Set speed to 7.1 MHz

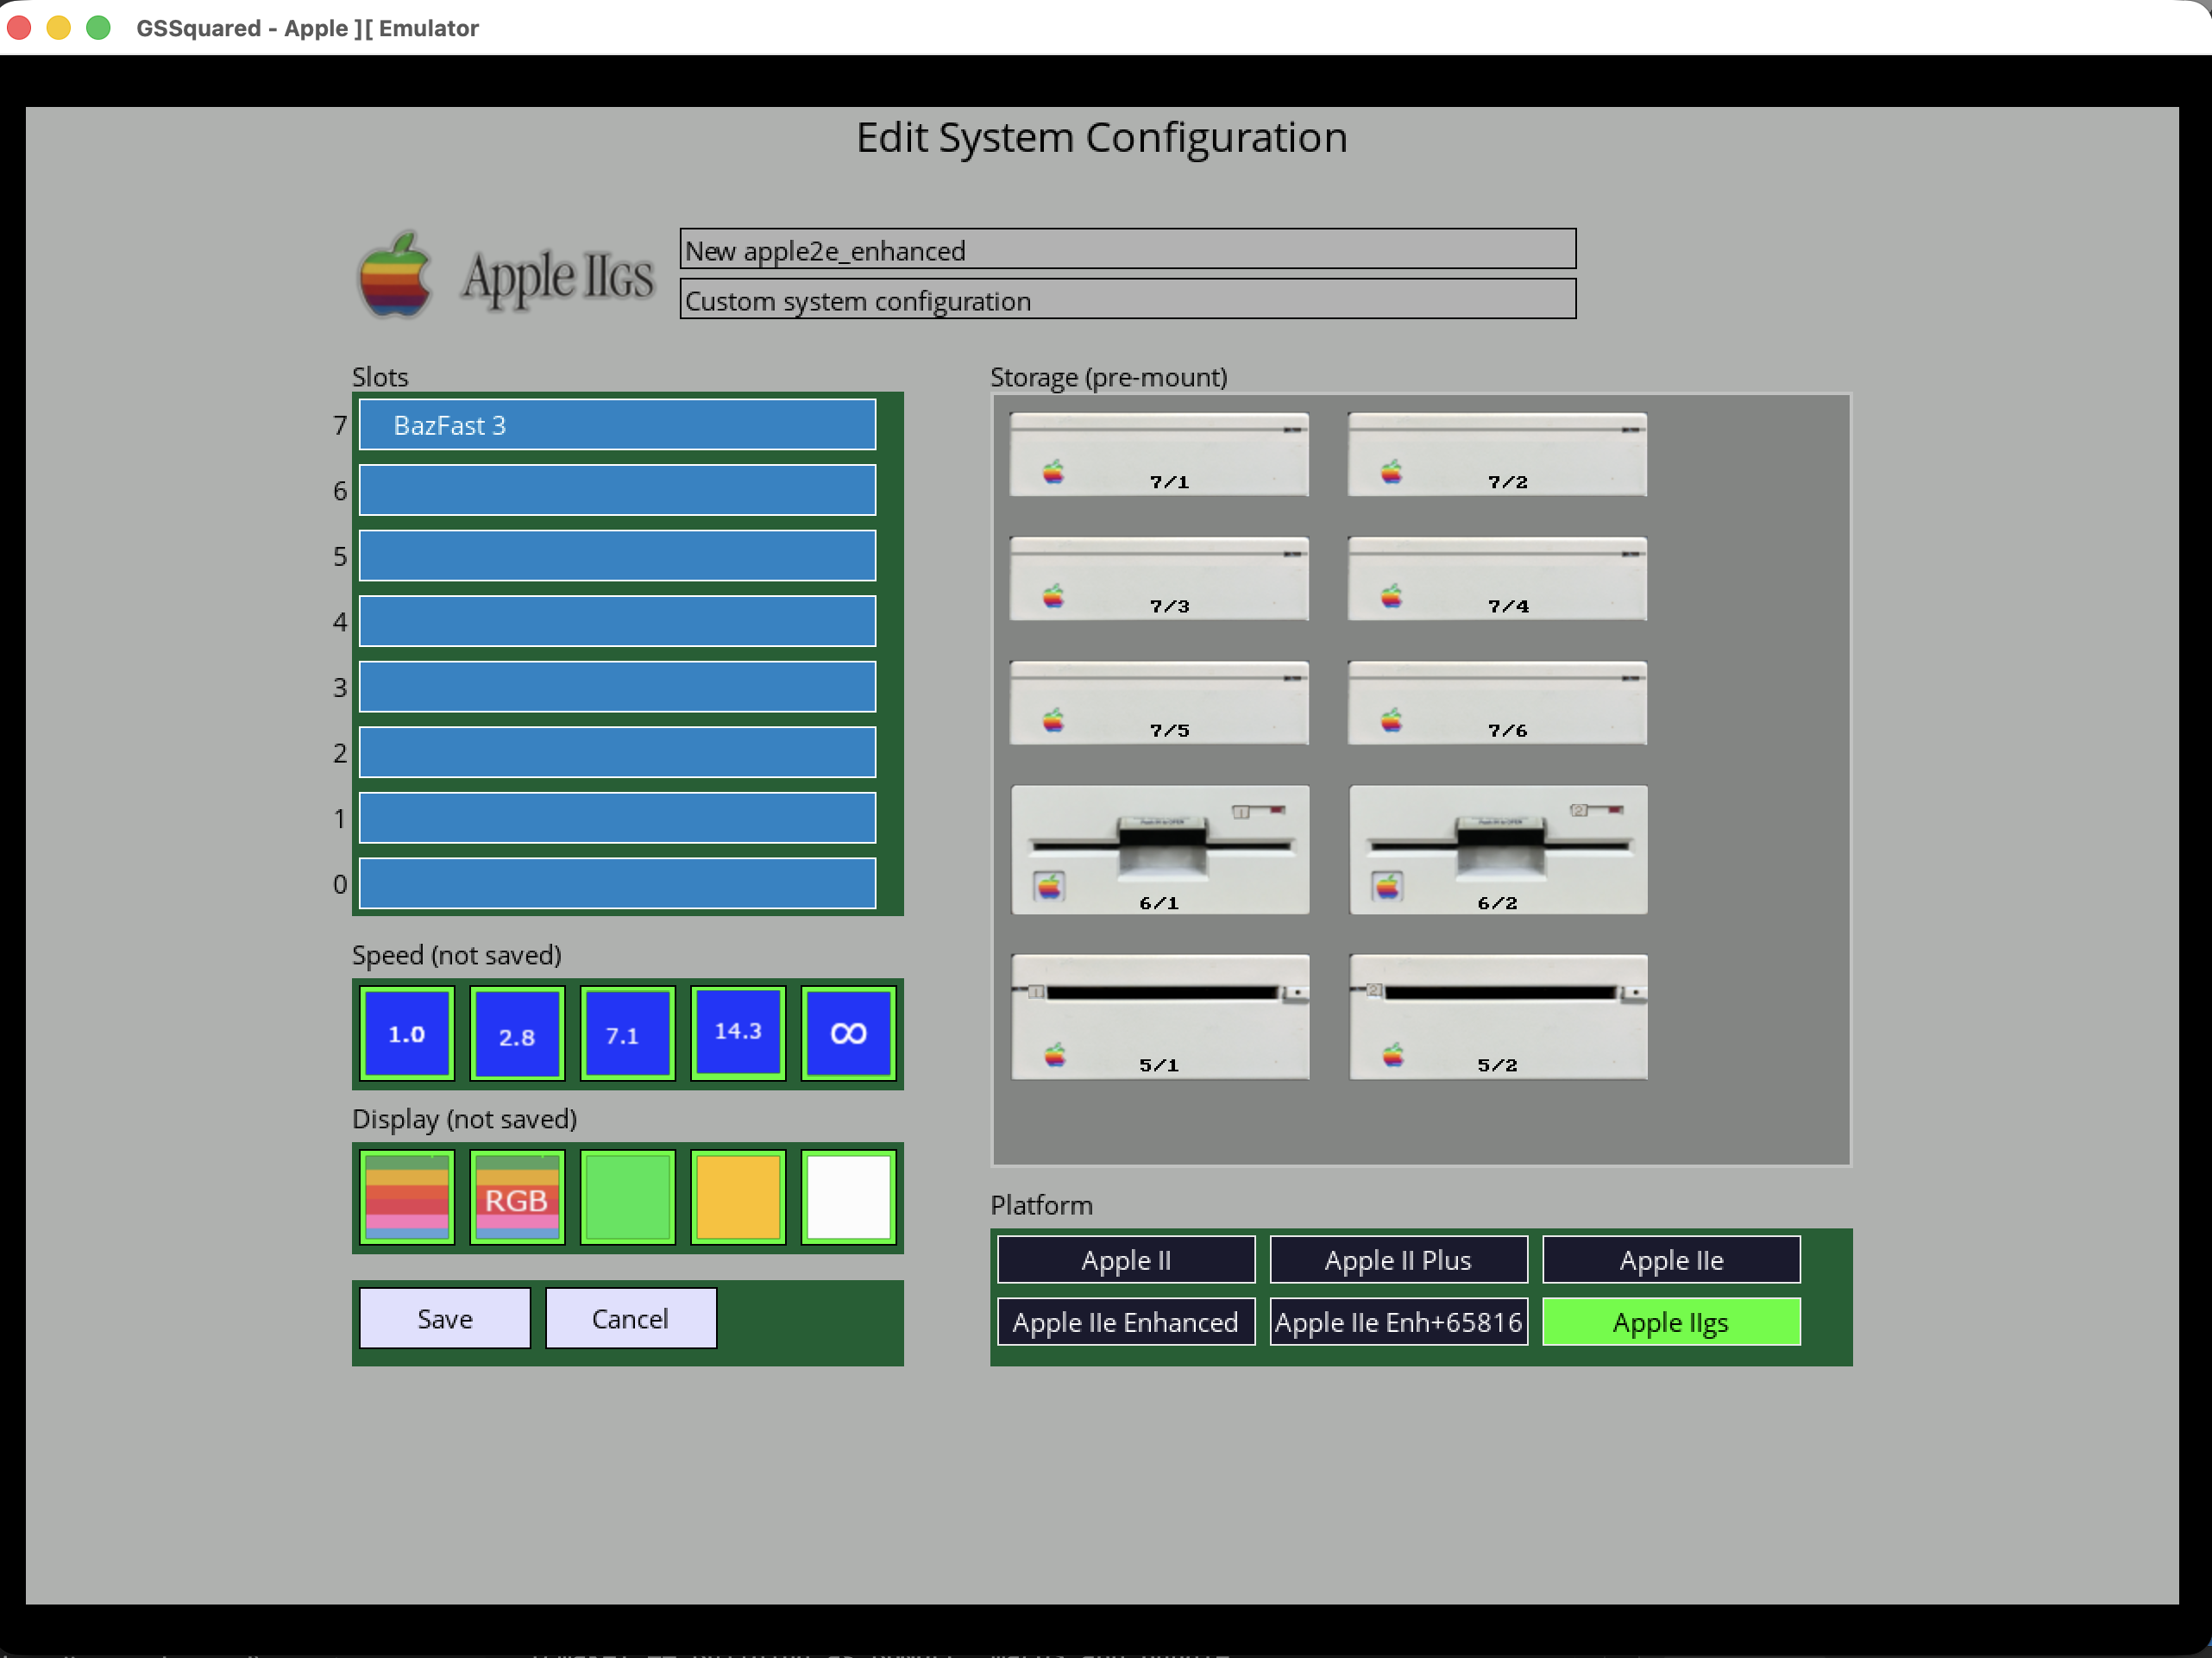tap(628, 1034)
